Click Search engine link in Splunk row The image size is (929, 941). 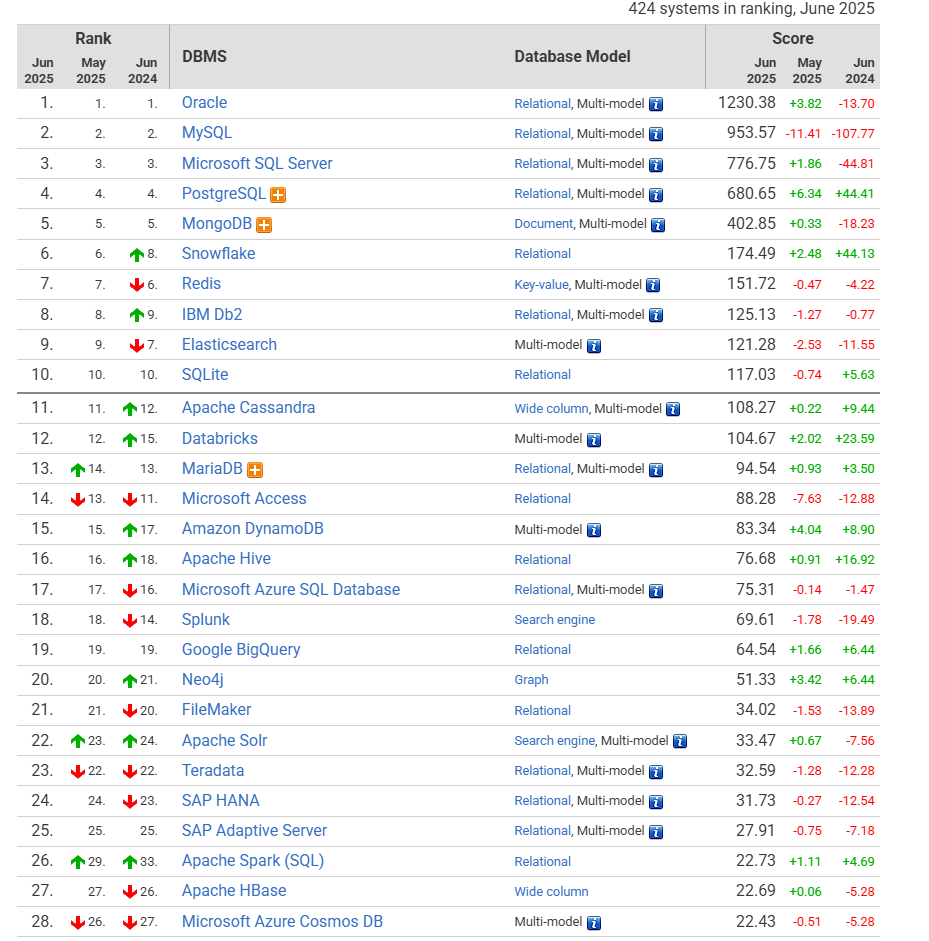(555, 620)
